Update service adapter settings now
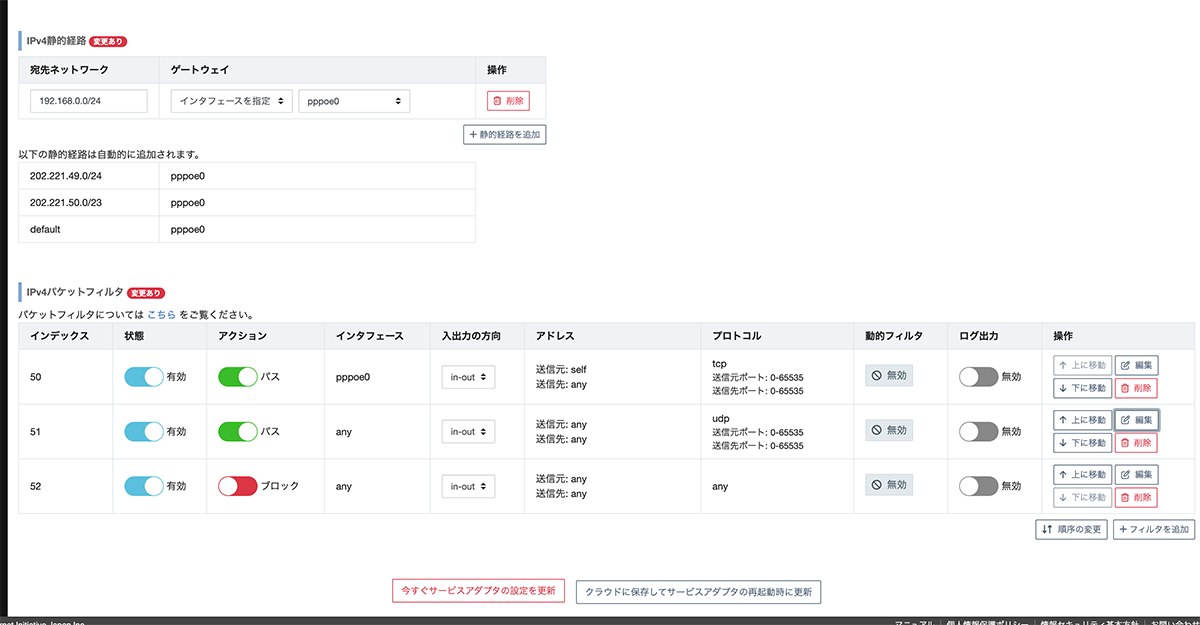 pos(479,591)
